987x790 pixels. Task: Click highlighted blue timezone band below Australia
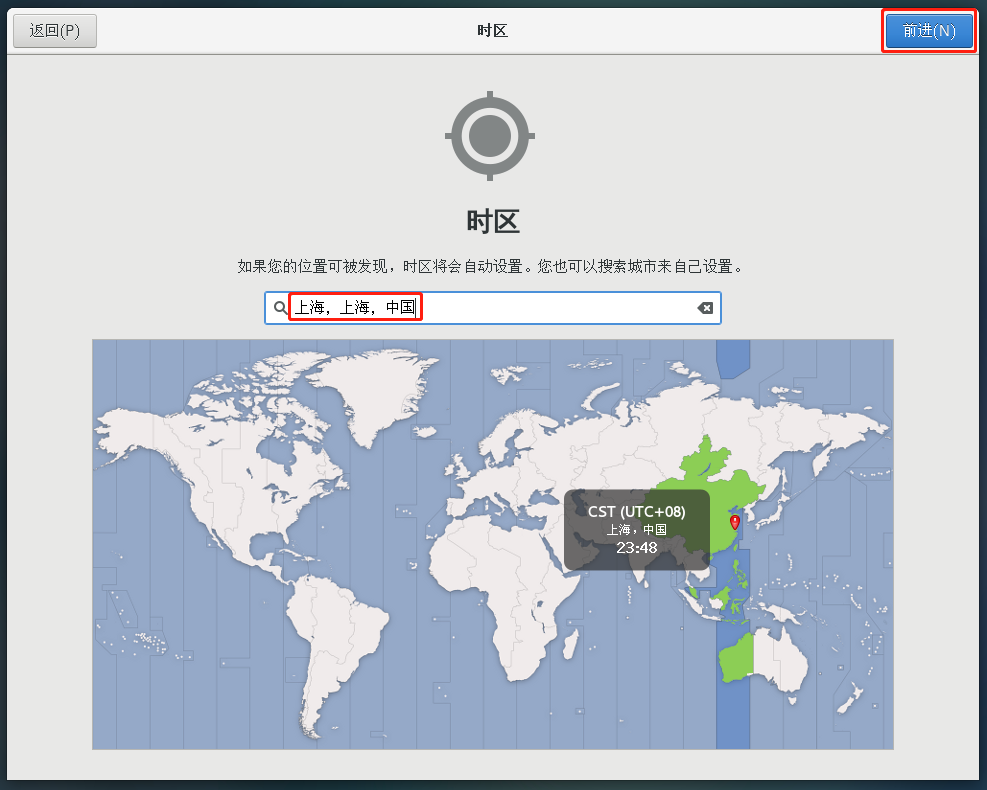pos(733,720)
